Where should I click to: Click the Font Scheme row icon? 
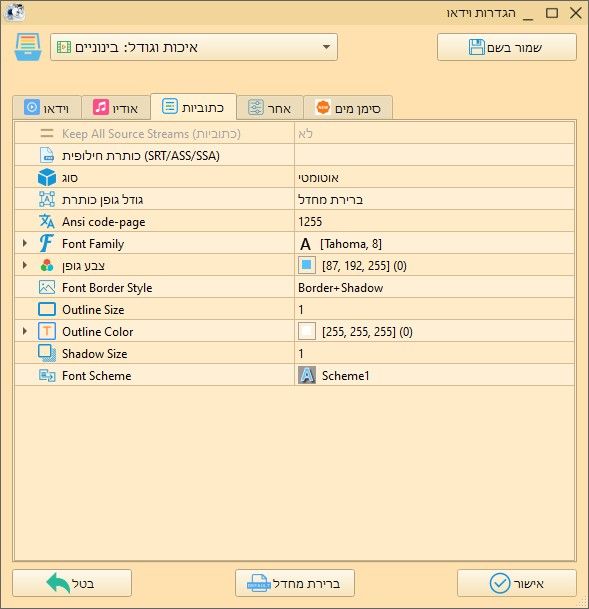[x=47, y=376]
